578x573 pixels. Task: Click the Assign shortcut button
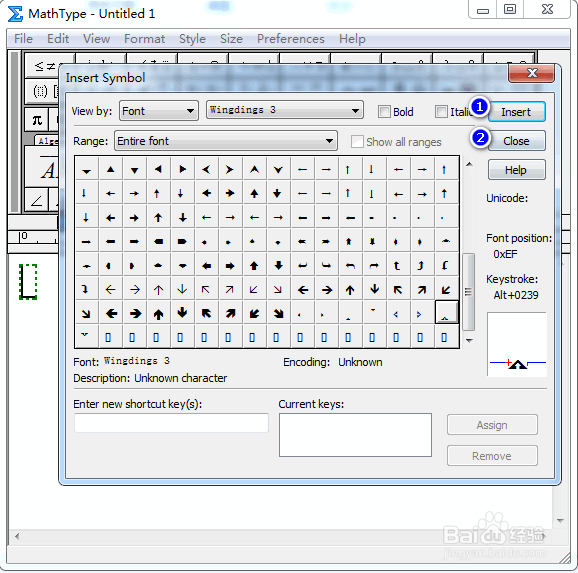pos(492,425)
